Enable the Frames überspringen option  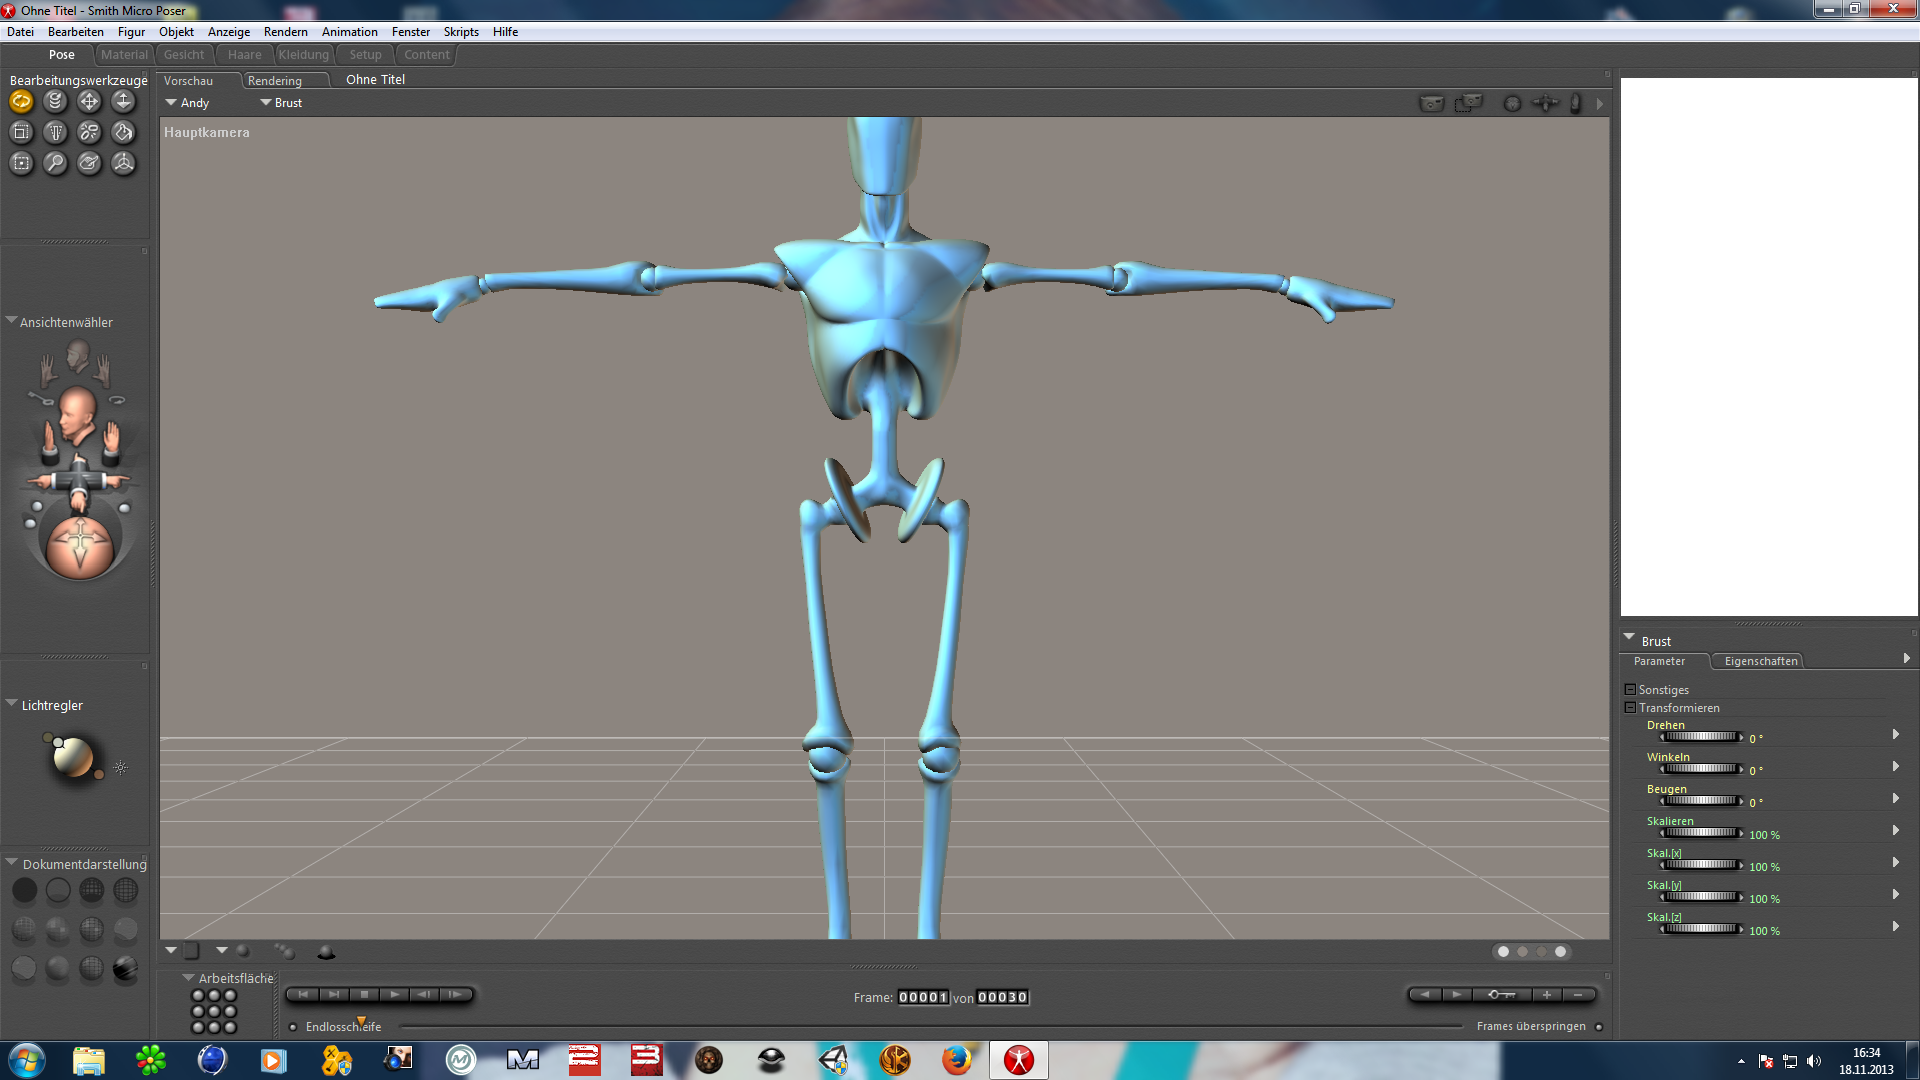point(1598,1027)
